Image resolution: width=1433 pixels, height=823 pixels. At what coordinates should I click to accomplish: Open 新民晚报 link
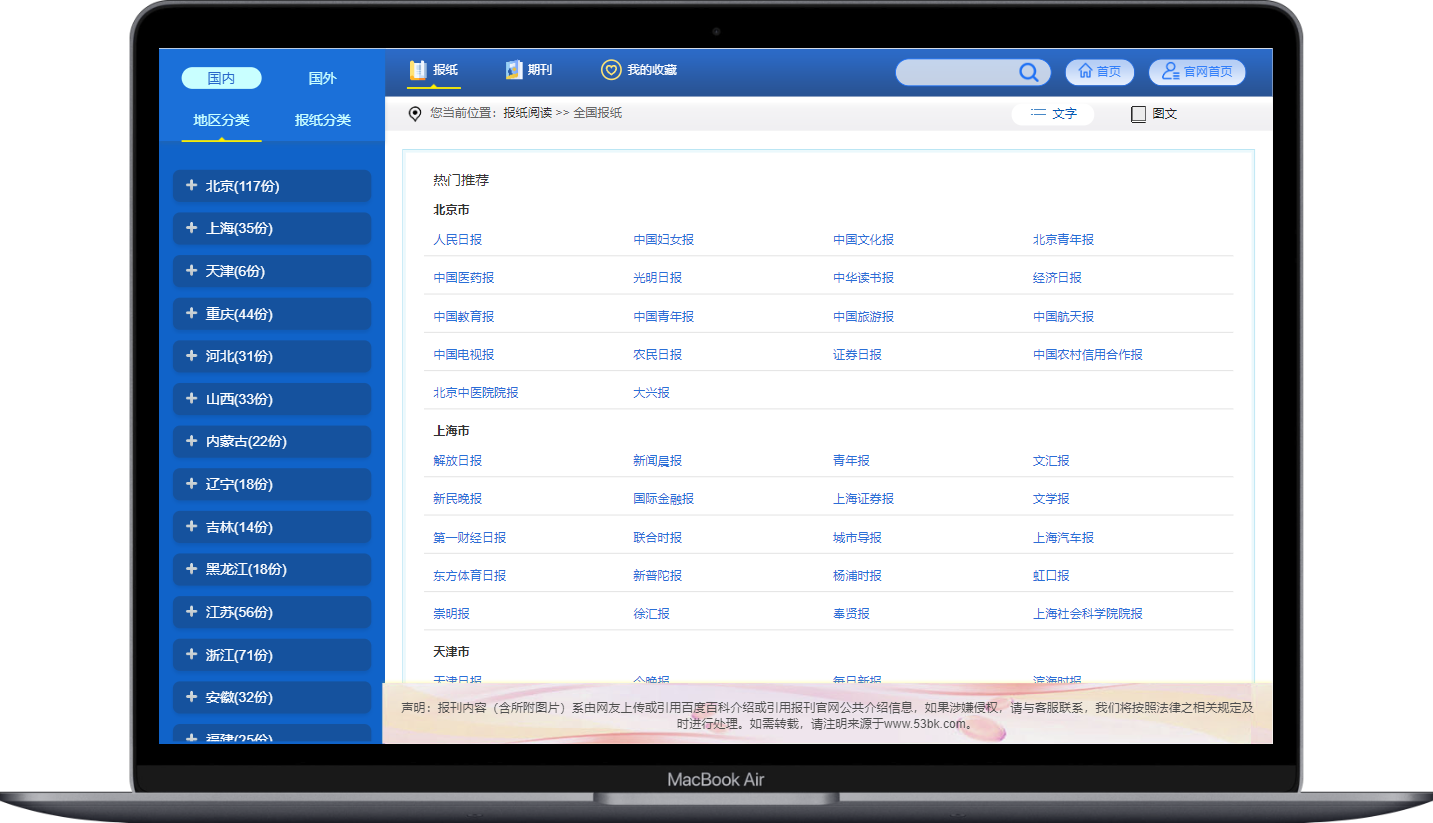tap(457, 499)
